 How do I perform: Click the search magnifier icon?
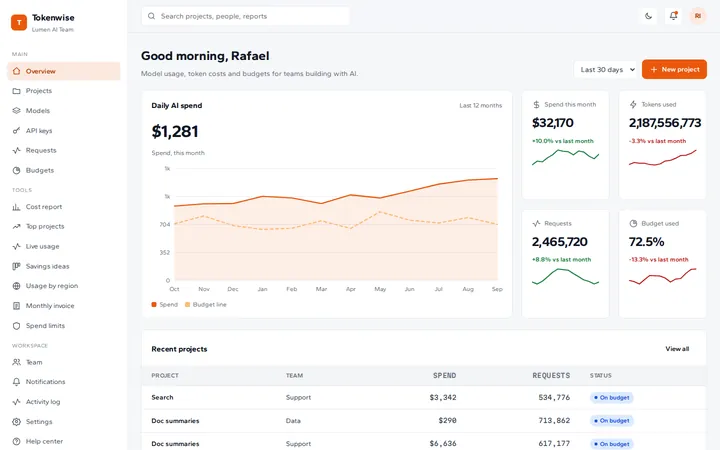(x=151, y=16)
